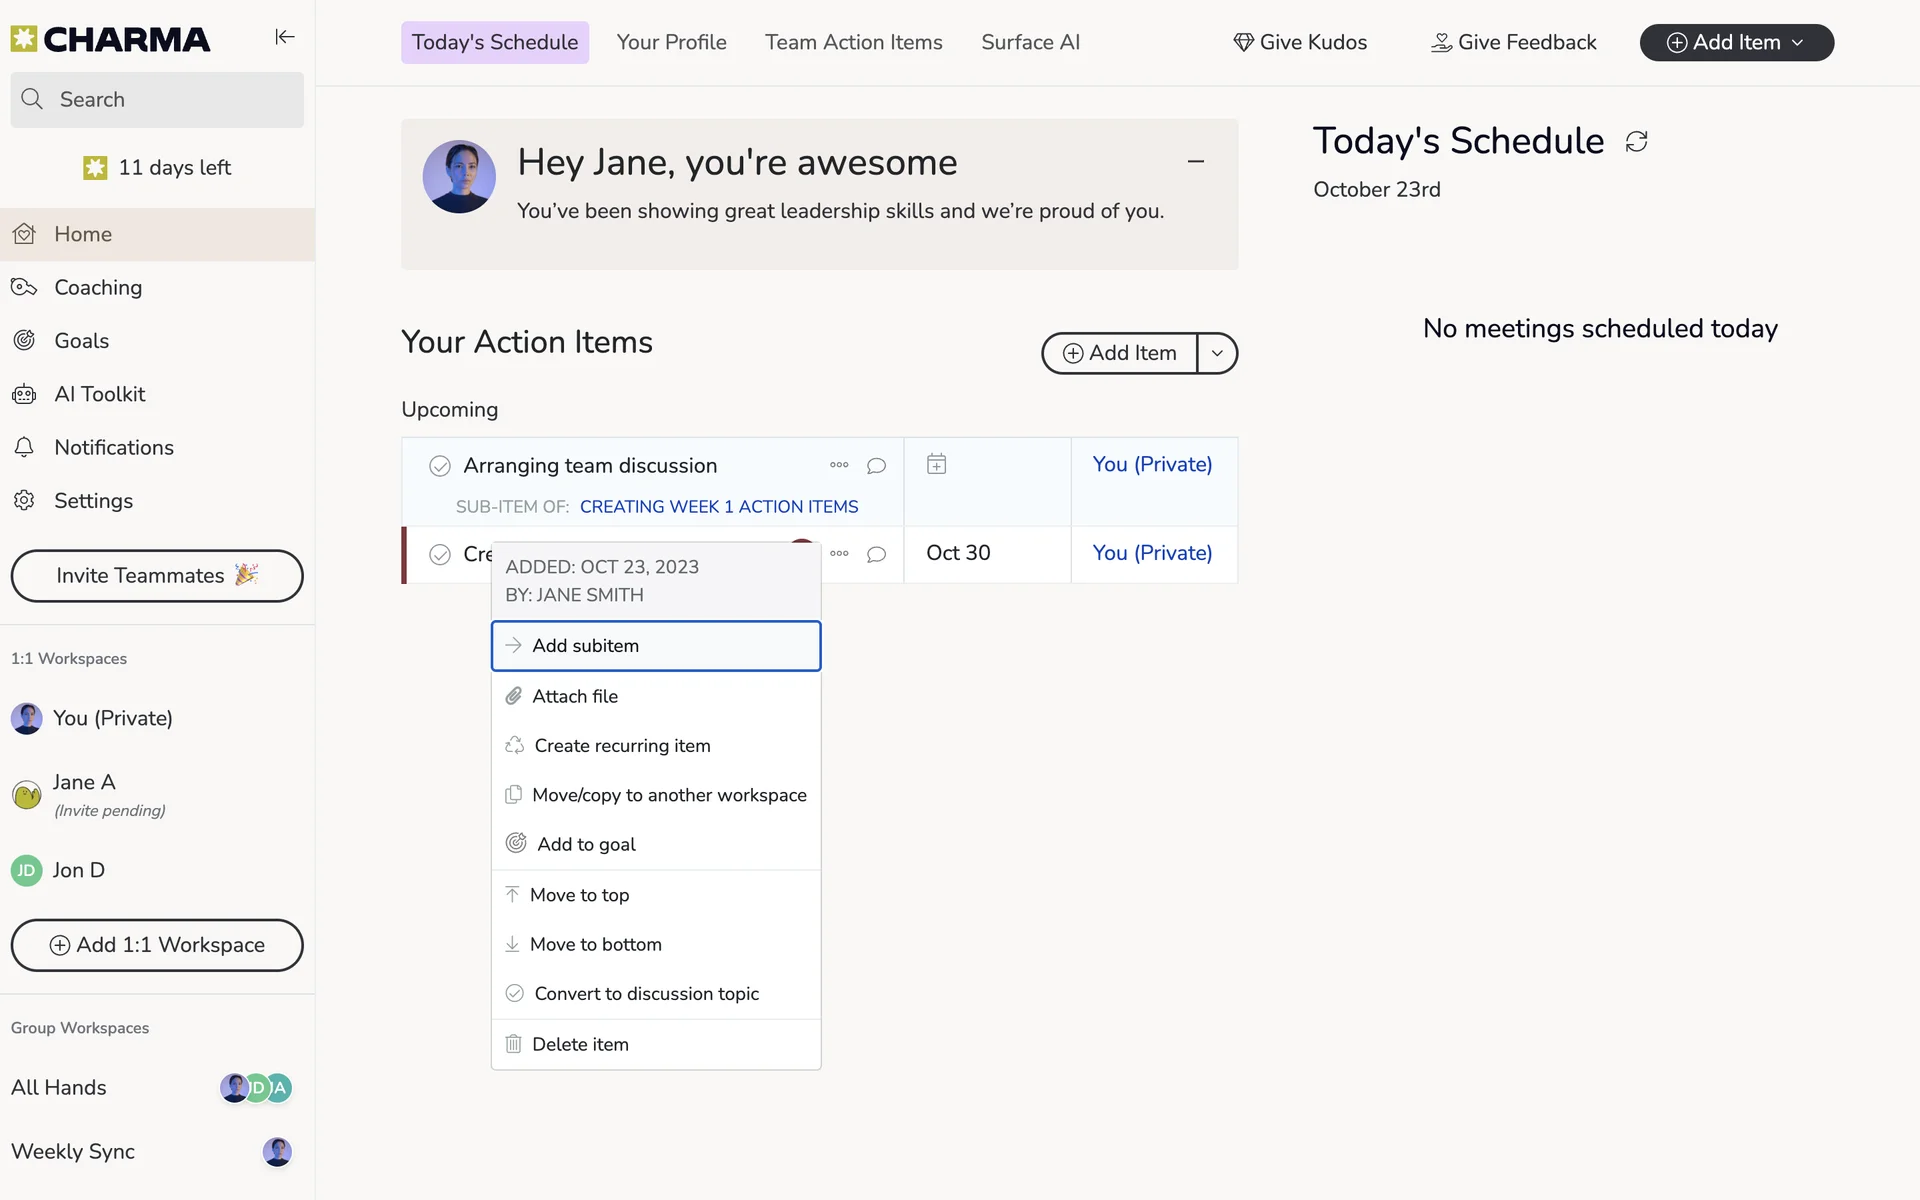Open Goals in sidebar

point(81,341)
